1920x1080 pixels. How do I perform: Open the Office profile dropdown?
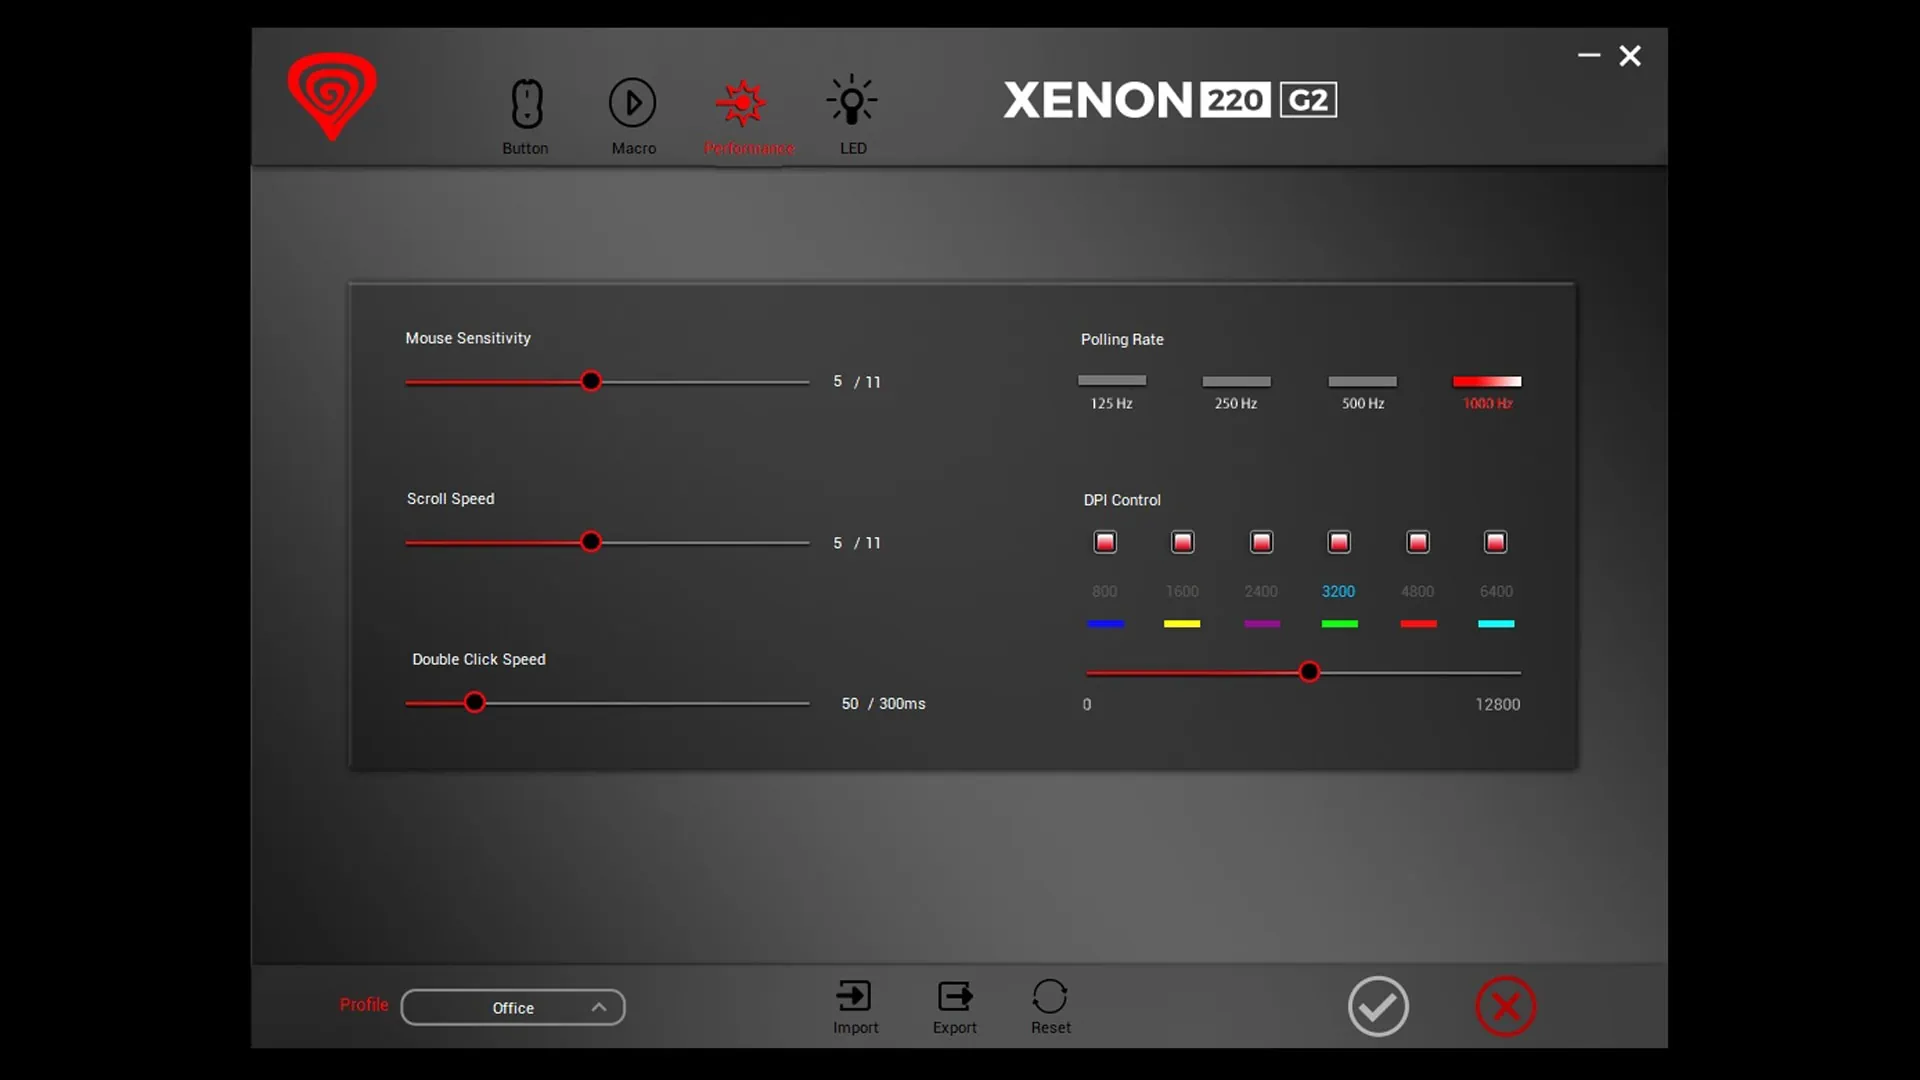[513, 1007]
